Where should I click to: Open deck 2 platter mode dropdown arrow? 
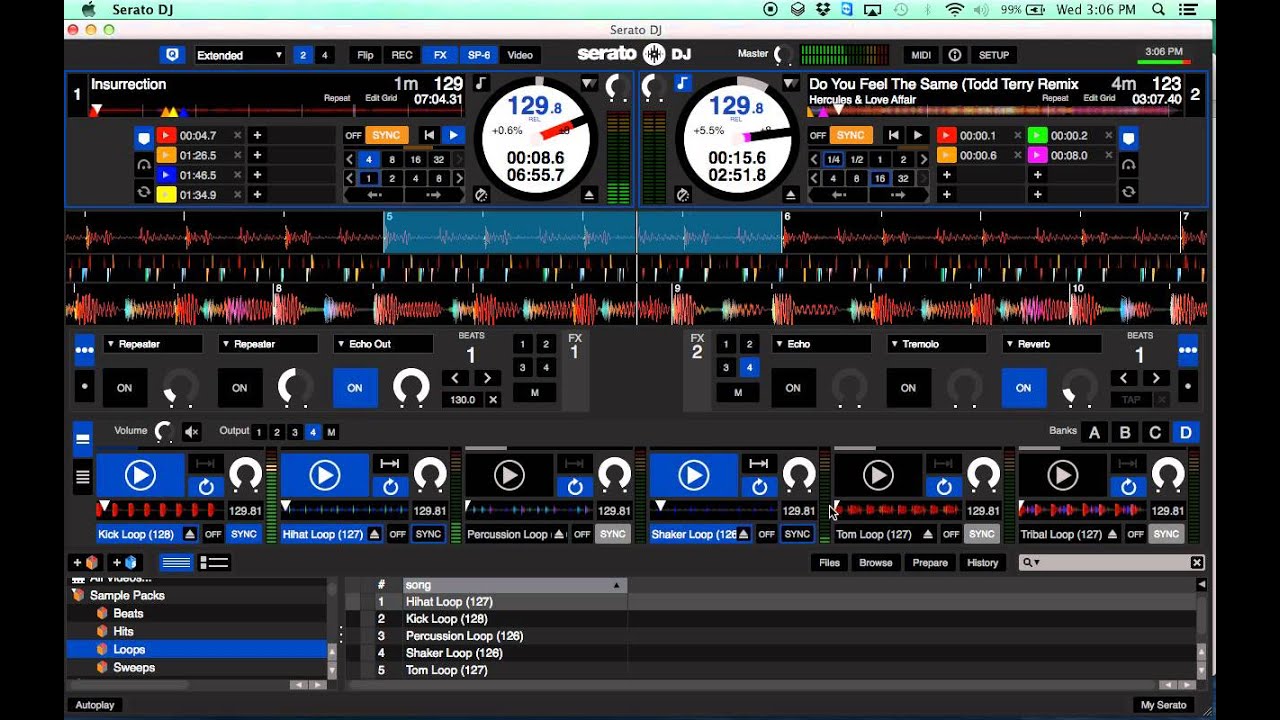click(x=791, y=83)
